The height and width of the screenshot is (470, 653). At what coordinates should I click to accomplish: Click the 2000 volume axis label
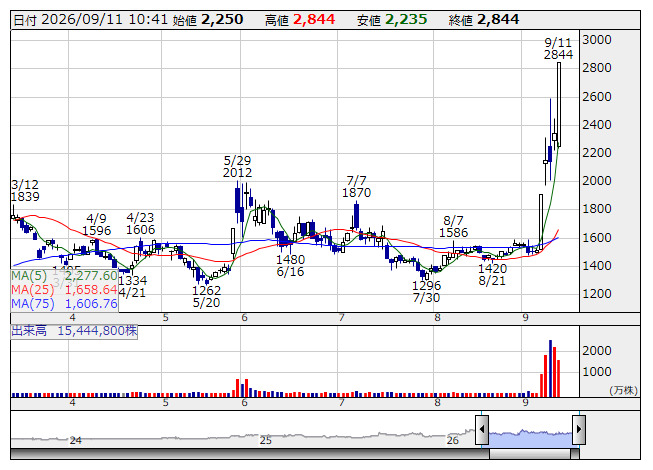[597, 351]
